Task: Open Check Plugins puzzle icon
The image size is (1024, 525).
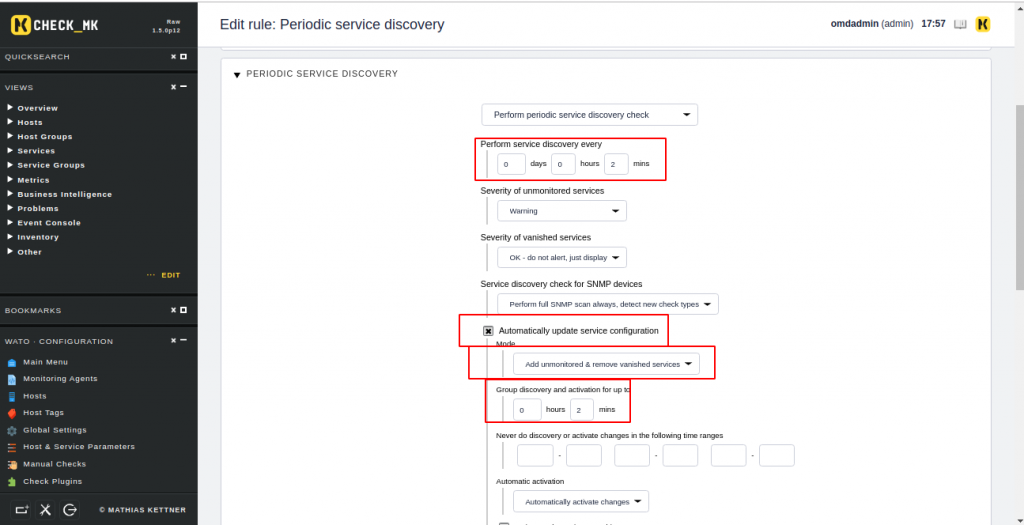Action: [12, 482]
